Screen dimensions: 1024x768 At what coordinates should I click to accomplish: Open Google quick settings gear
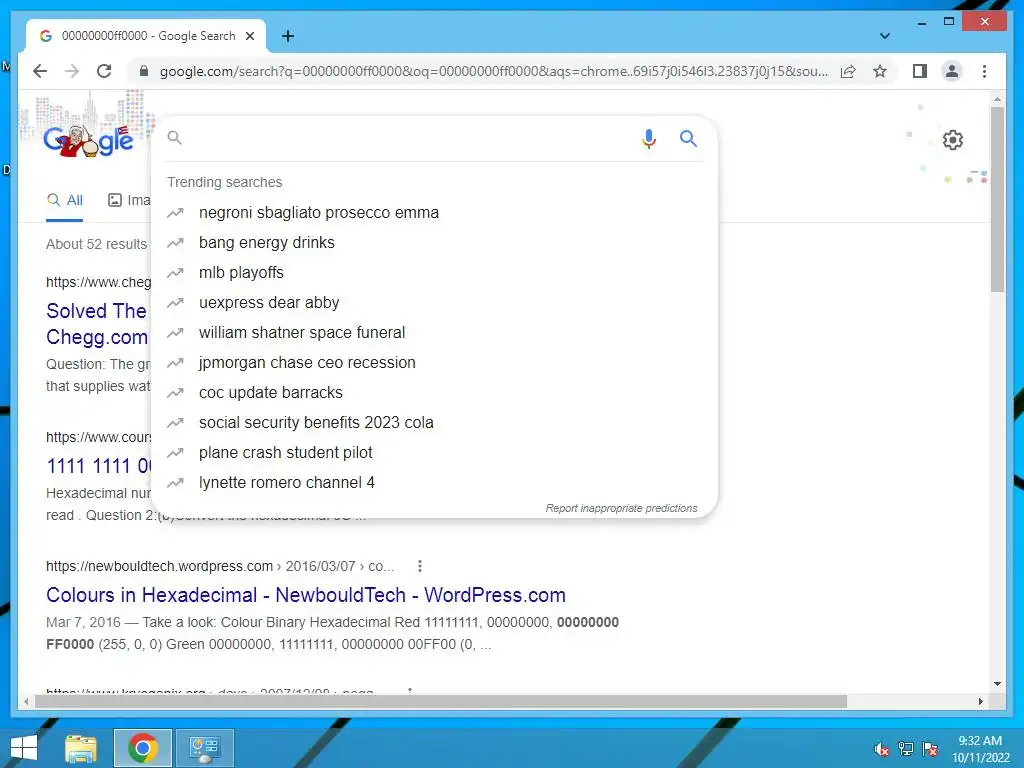pyautogui.click(x=952, y=140)
